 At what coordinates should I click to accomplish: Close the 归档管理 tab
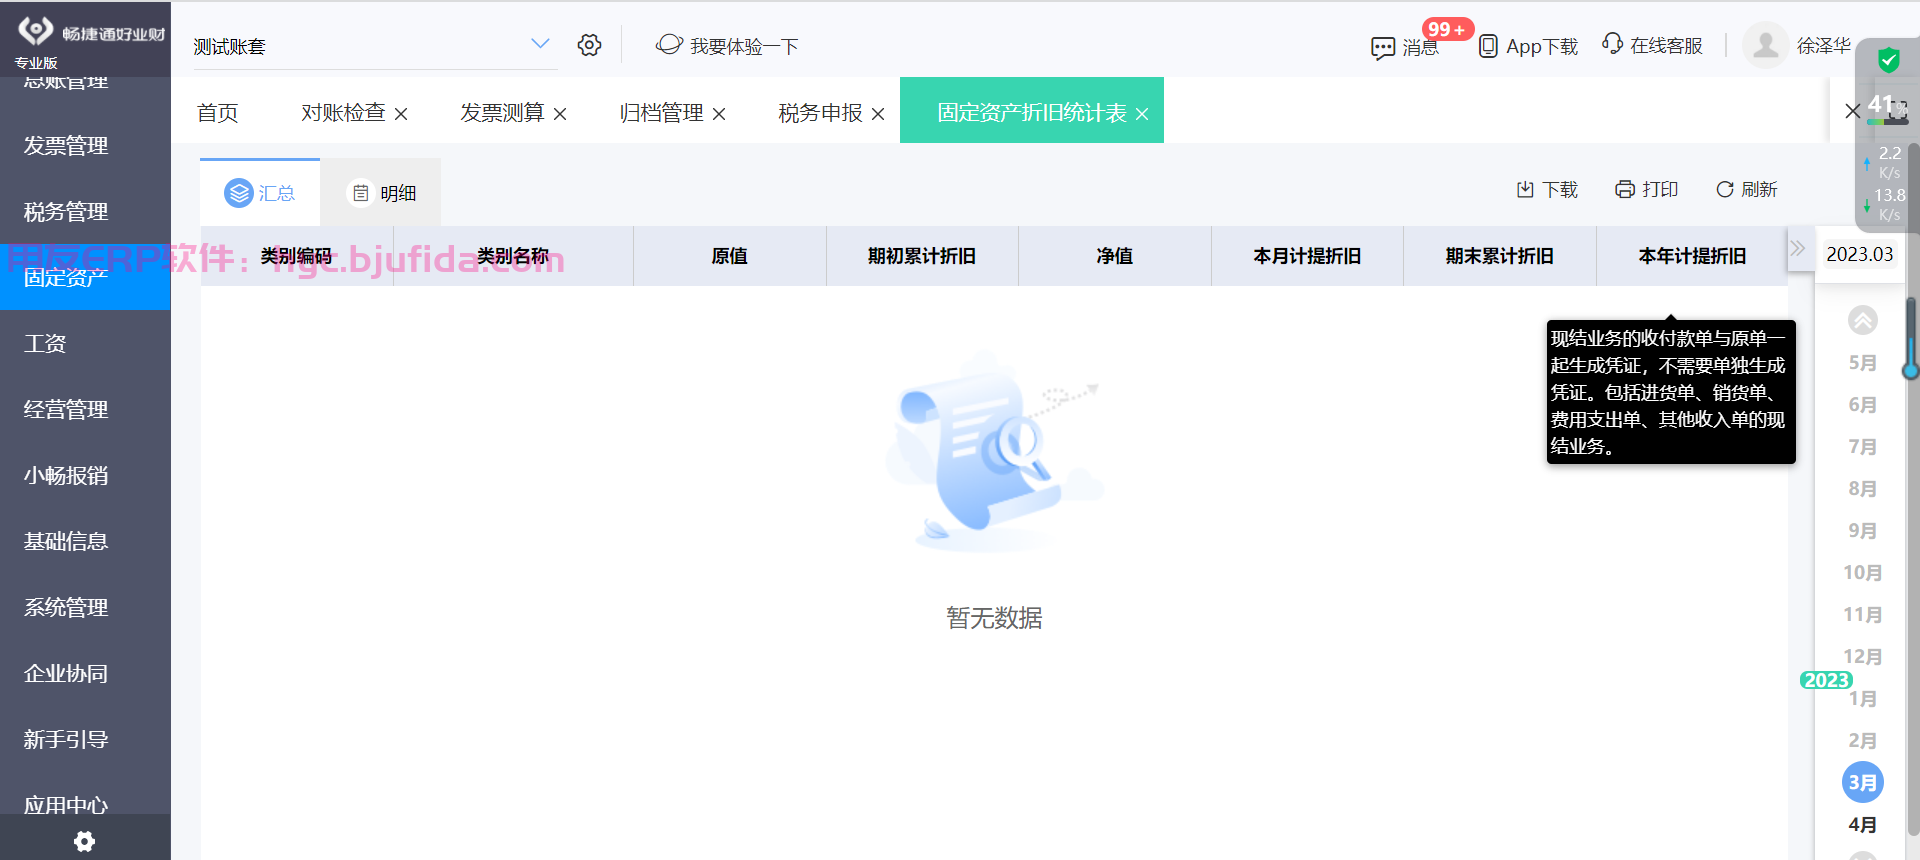(x=719, y=114)
